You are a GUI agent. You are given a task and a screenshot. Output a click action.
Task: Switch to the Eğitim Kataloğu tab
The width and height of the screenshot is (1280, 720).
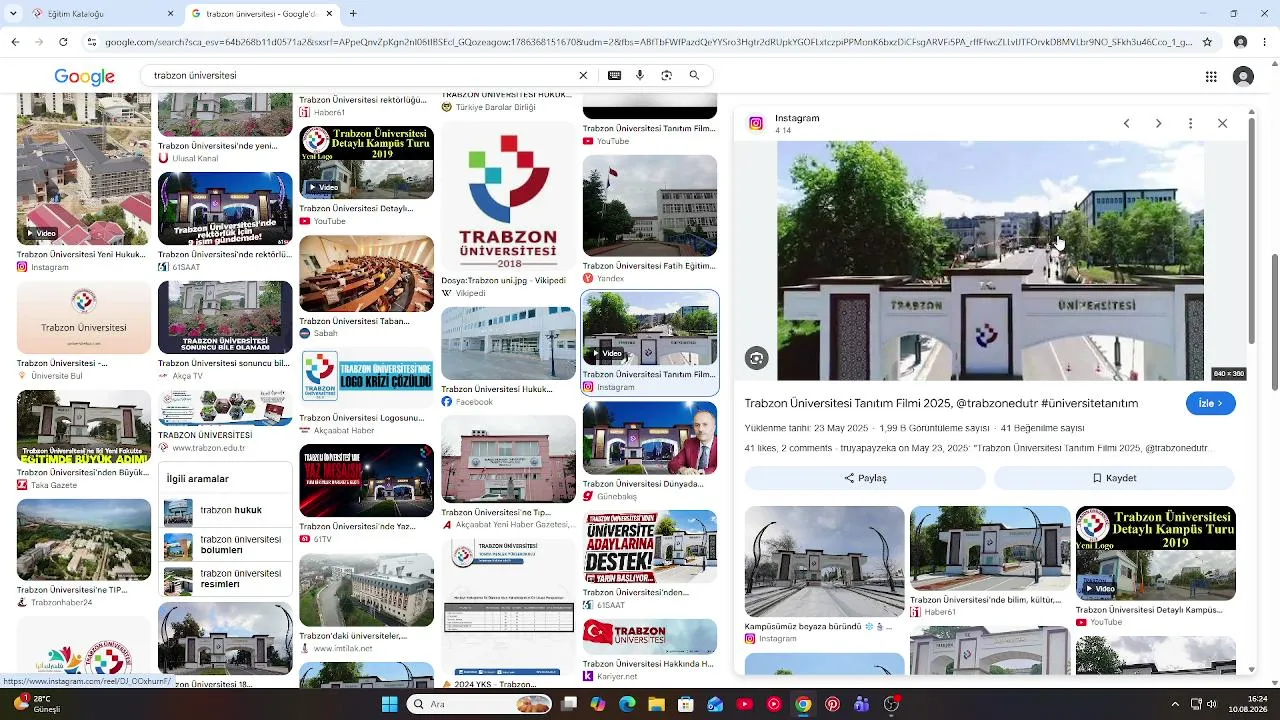click(99, 14)
